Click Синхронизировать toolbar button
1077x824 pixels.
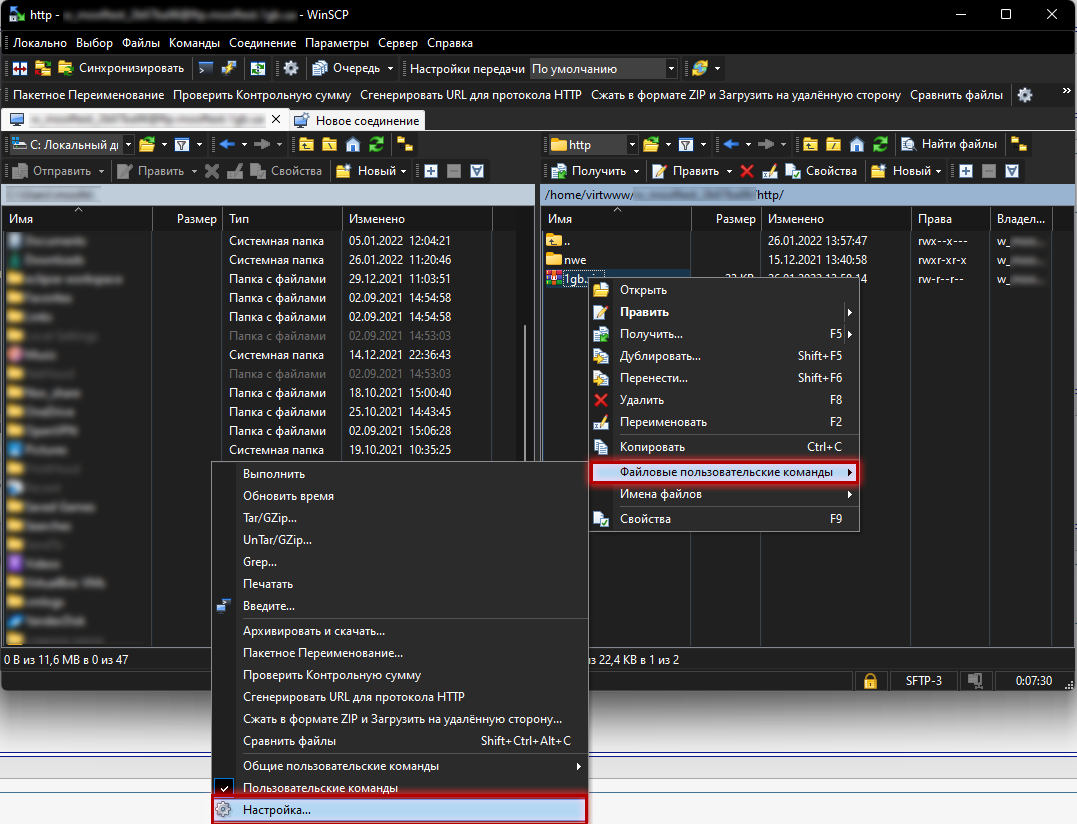coord(121,69)
